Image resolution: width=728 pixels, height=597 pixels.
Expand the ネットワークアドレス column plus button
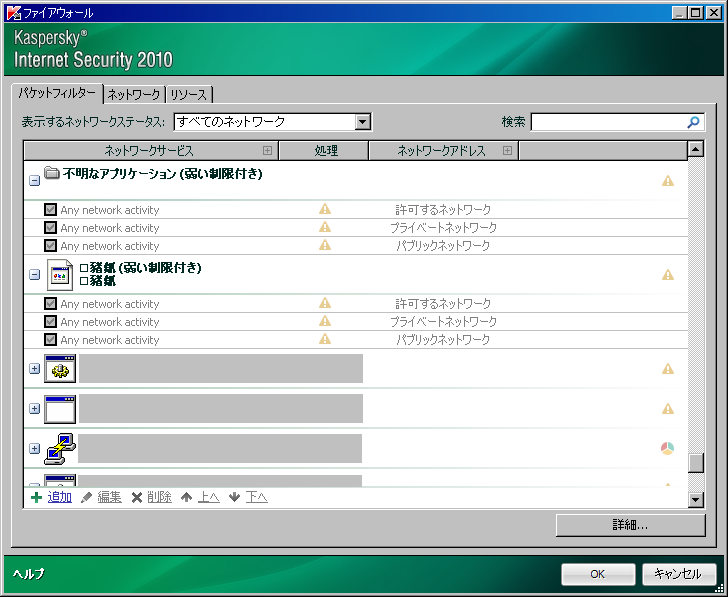pyautogui.click(x=507, y=150)
